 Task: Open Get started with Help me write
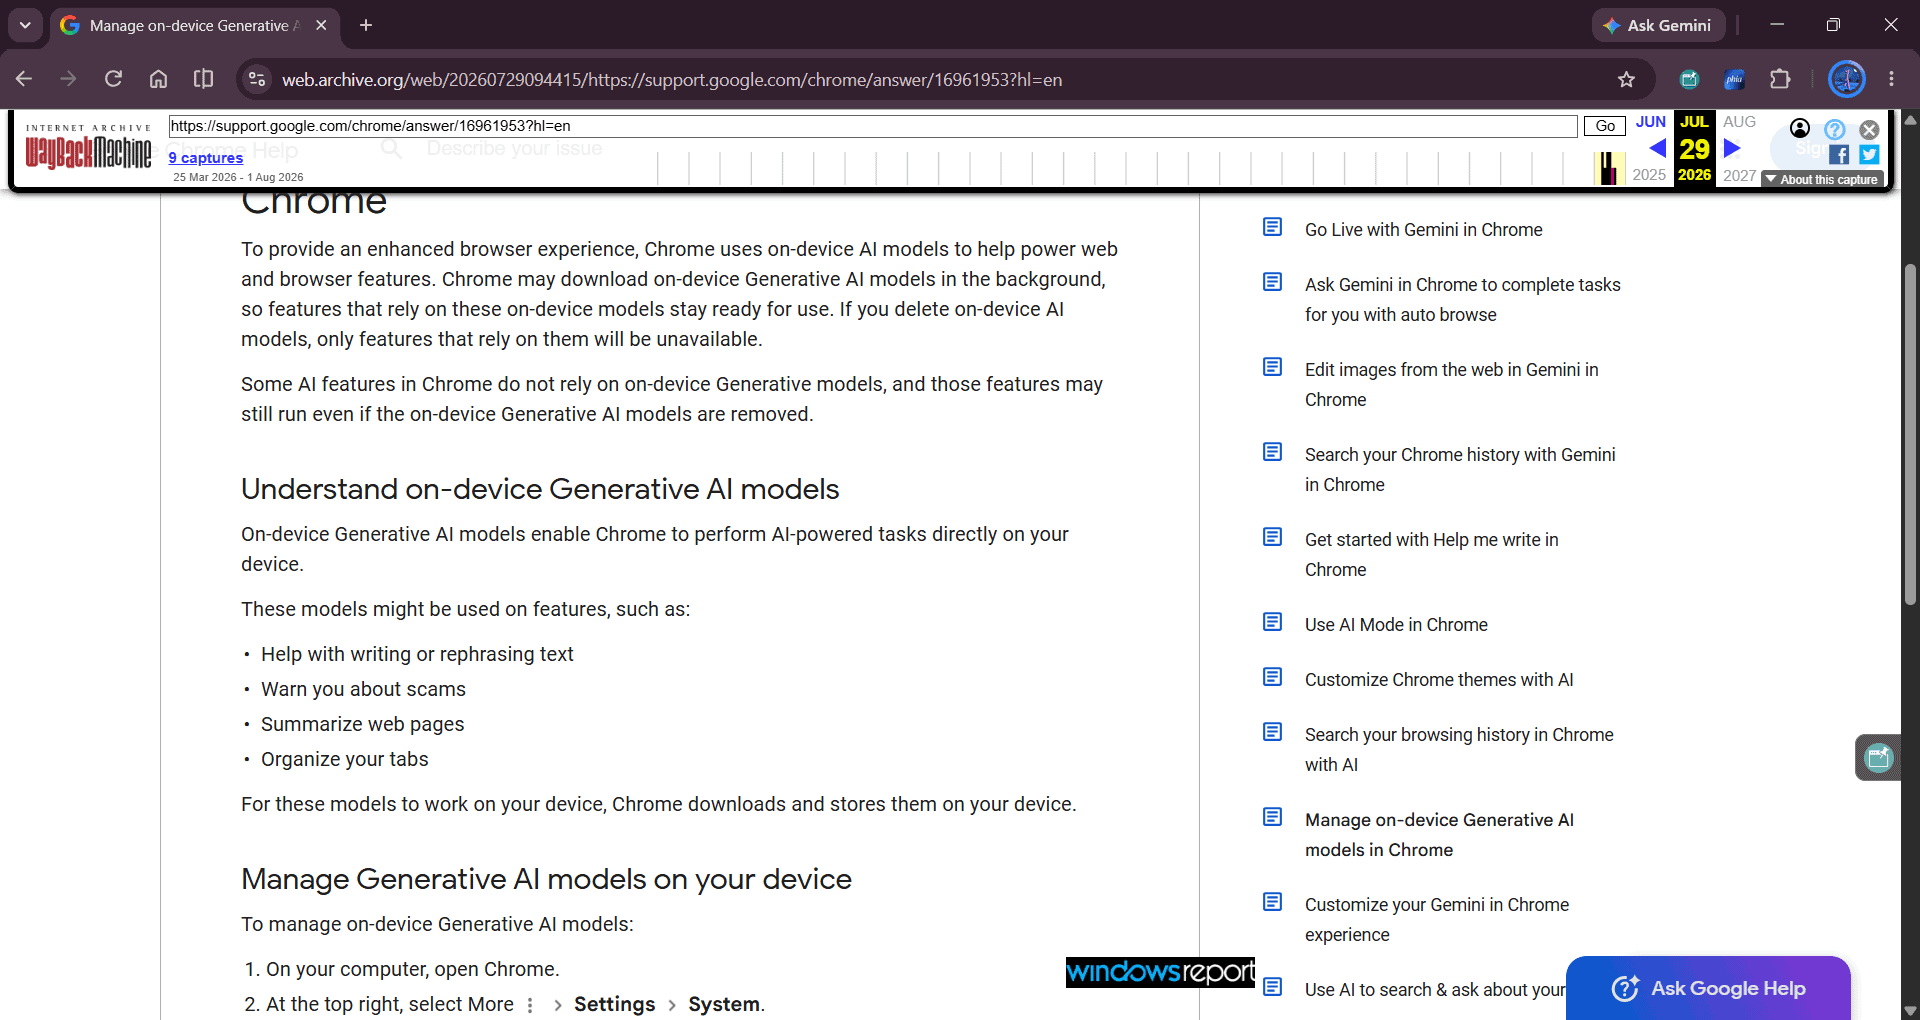pyautogui.click(x=1432, y=555)
